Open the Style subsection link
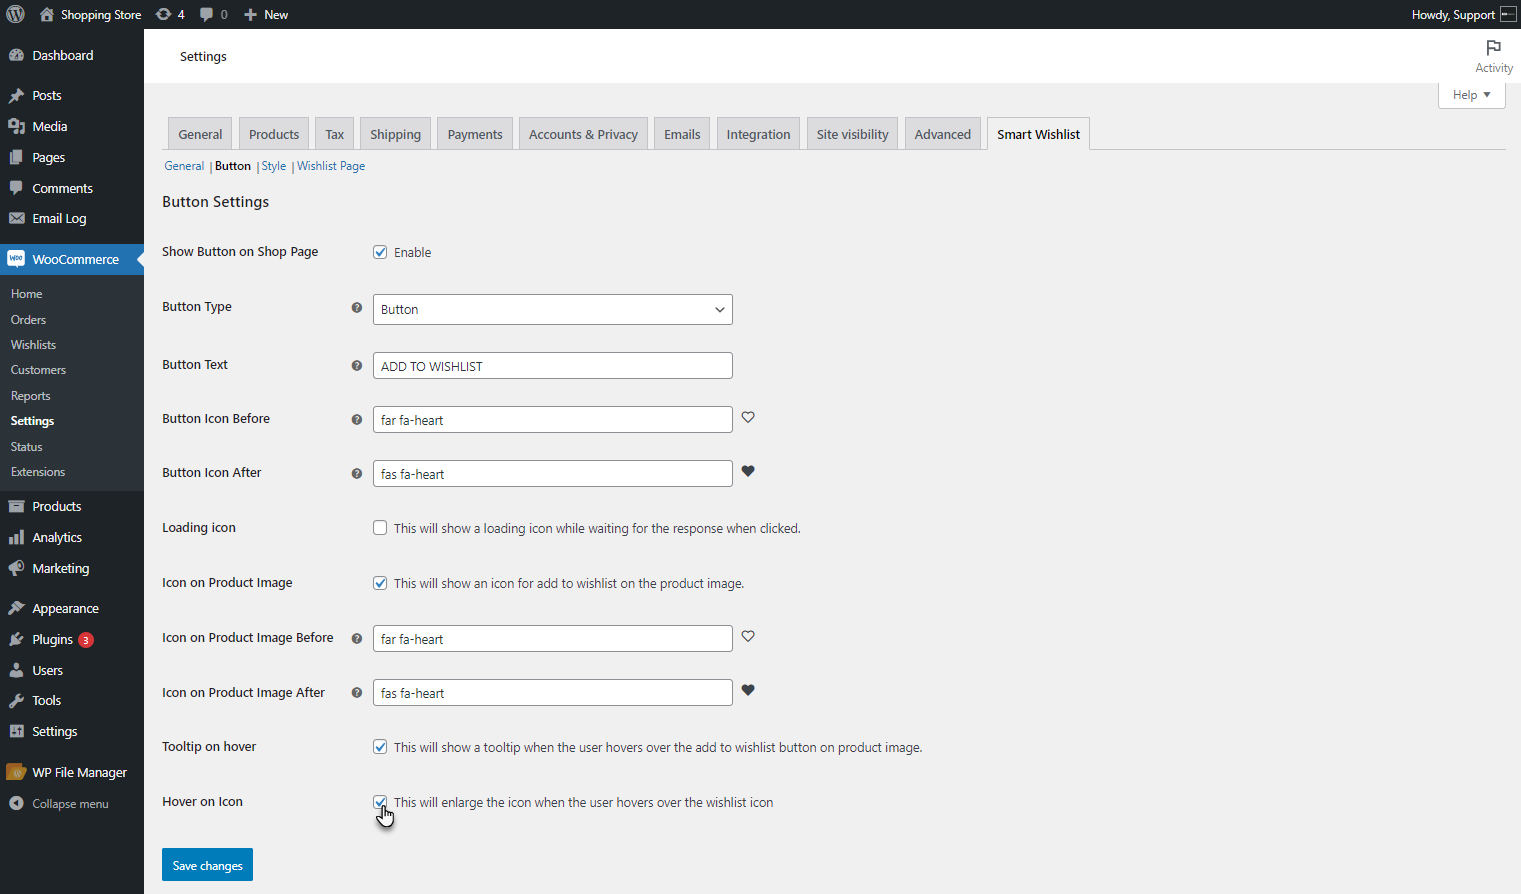The height and width of the screenshot is (894, 1521). point(274,166)
